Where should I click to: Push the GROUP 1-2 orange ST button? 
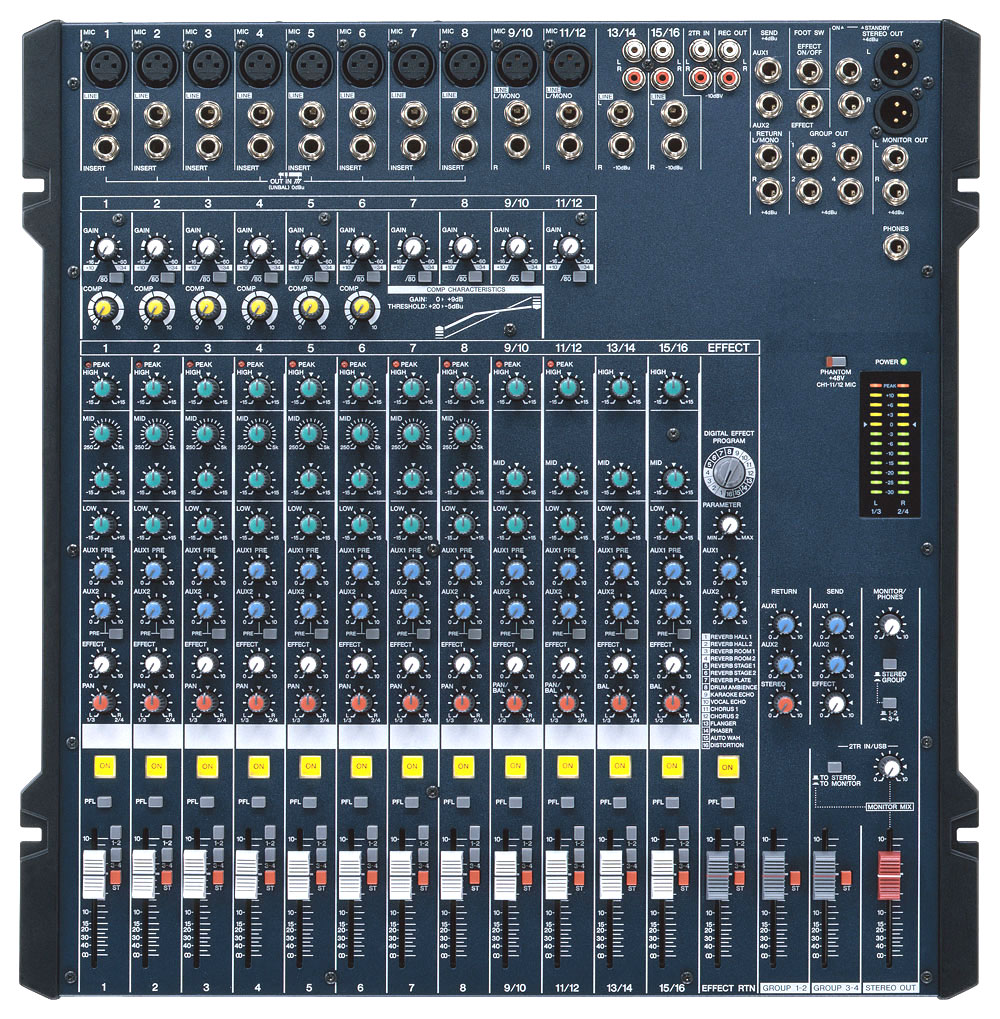(794, 878)
